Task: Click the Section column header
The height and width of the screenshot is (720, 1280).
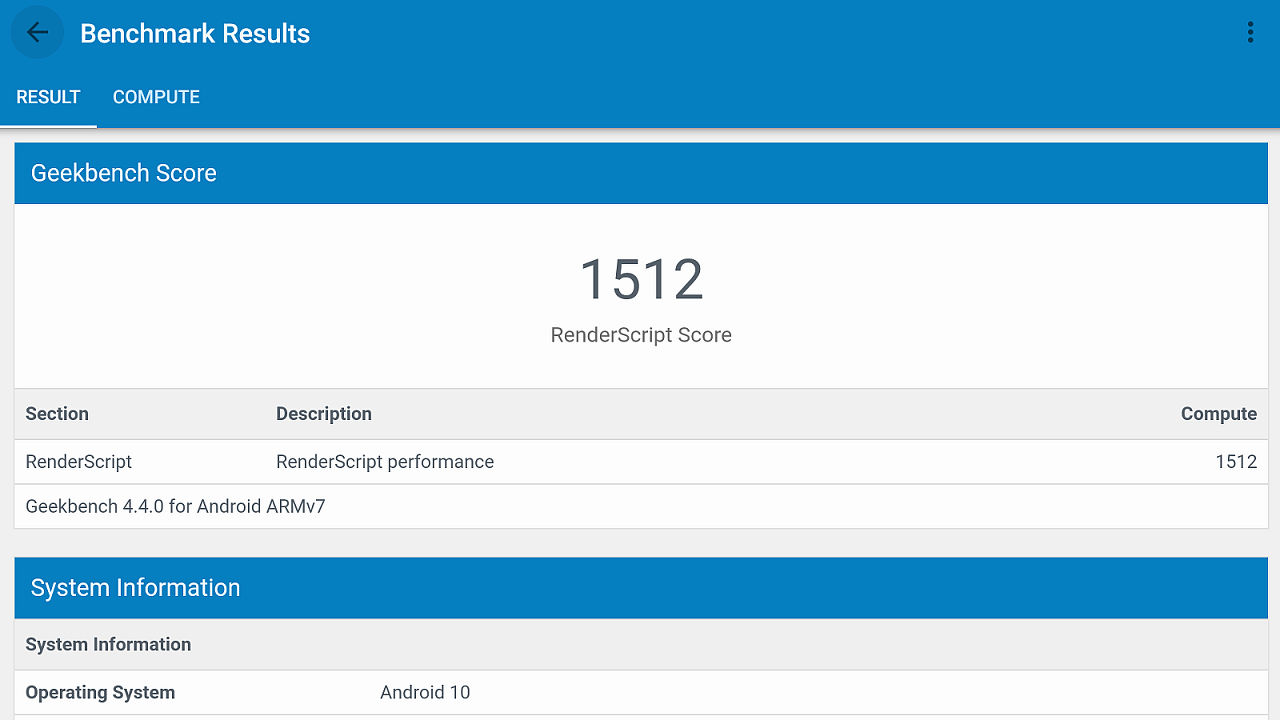Action: click(x=57, y=414)
